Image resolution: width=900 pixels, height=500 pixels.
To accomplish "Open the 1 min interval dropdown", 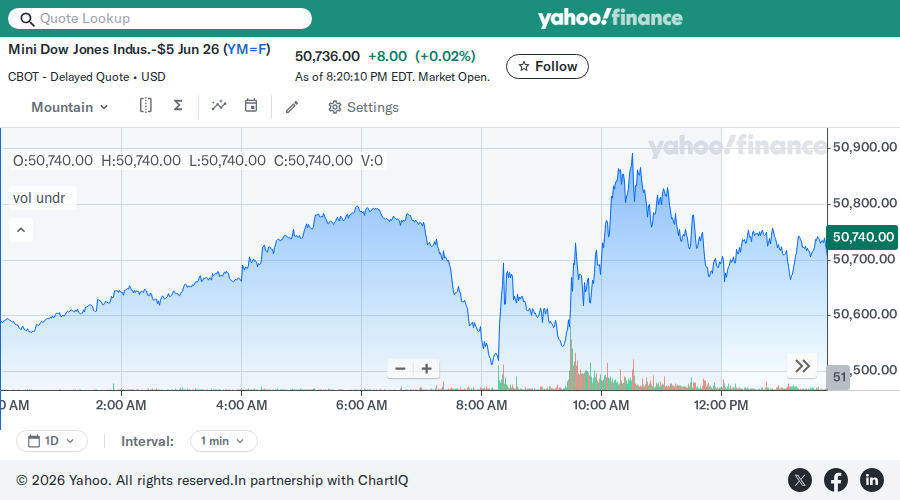I will pos(223,441).
